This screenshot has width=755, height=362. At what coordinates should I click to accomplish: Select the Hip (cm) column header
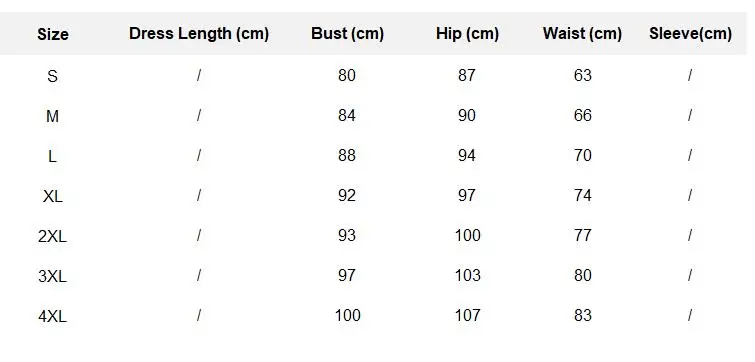467,34
